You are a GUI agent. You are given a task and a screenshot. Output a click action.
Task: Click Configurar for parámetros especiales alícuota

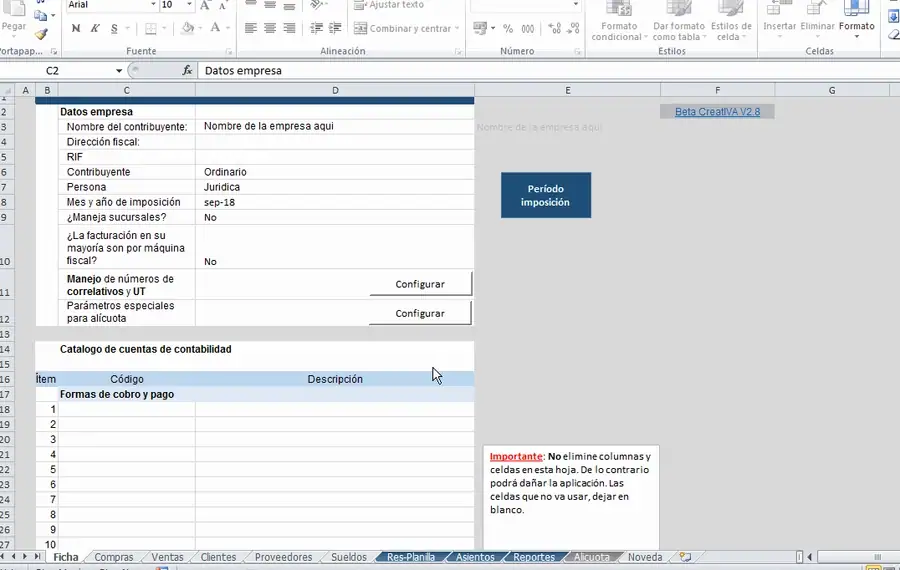click(420, 313)
